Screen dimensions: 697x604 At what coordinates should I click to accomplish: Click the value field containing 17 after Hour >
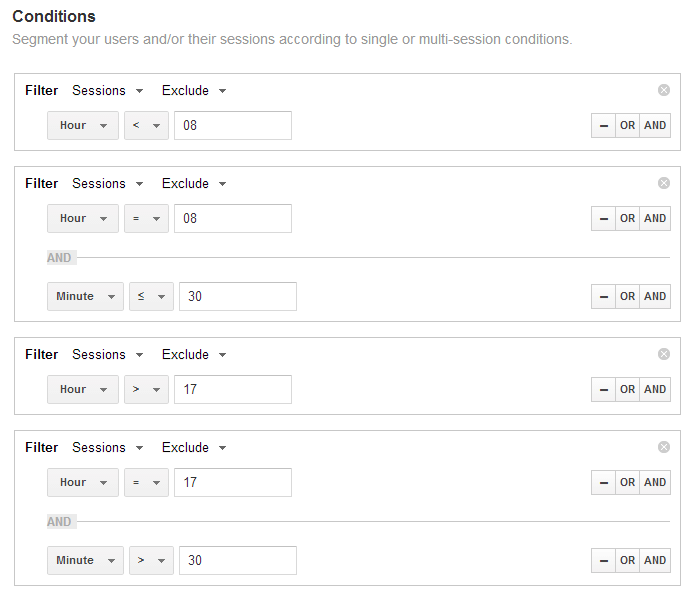pyautogui.click(x=232, y=389)
